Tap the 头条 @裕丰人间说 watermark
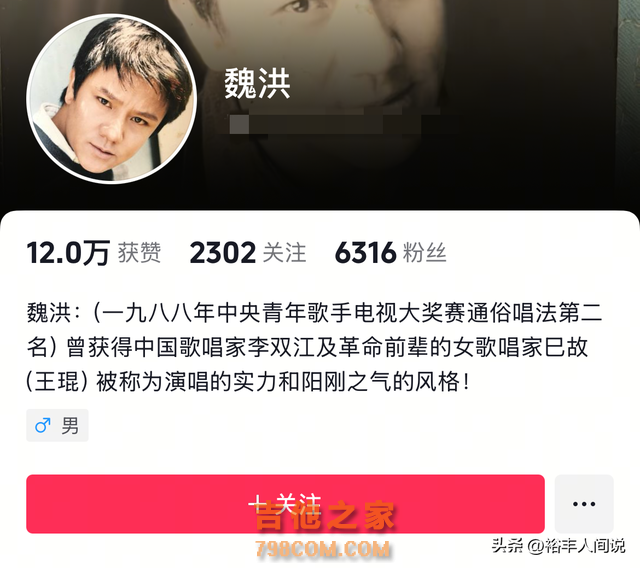The image size is (640, 568). [558, 546]
